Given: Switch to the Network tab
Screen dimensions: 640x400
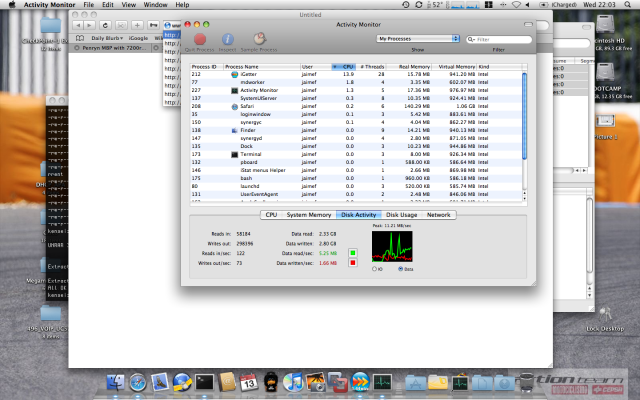Looking at the screenshot, I should tap(438, 215).
